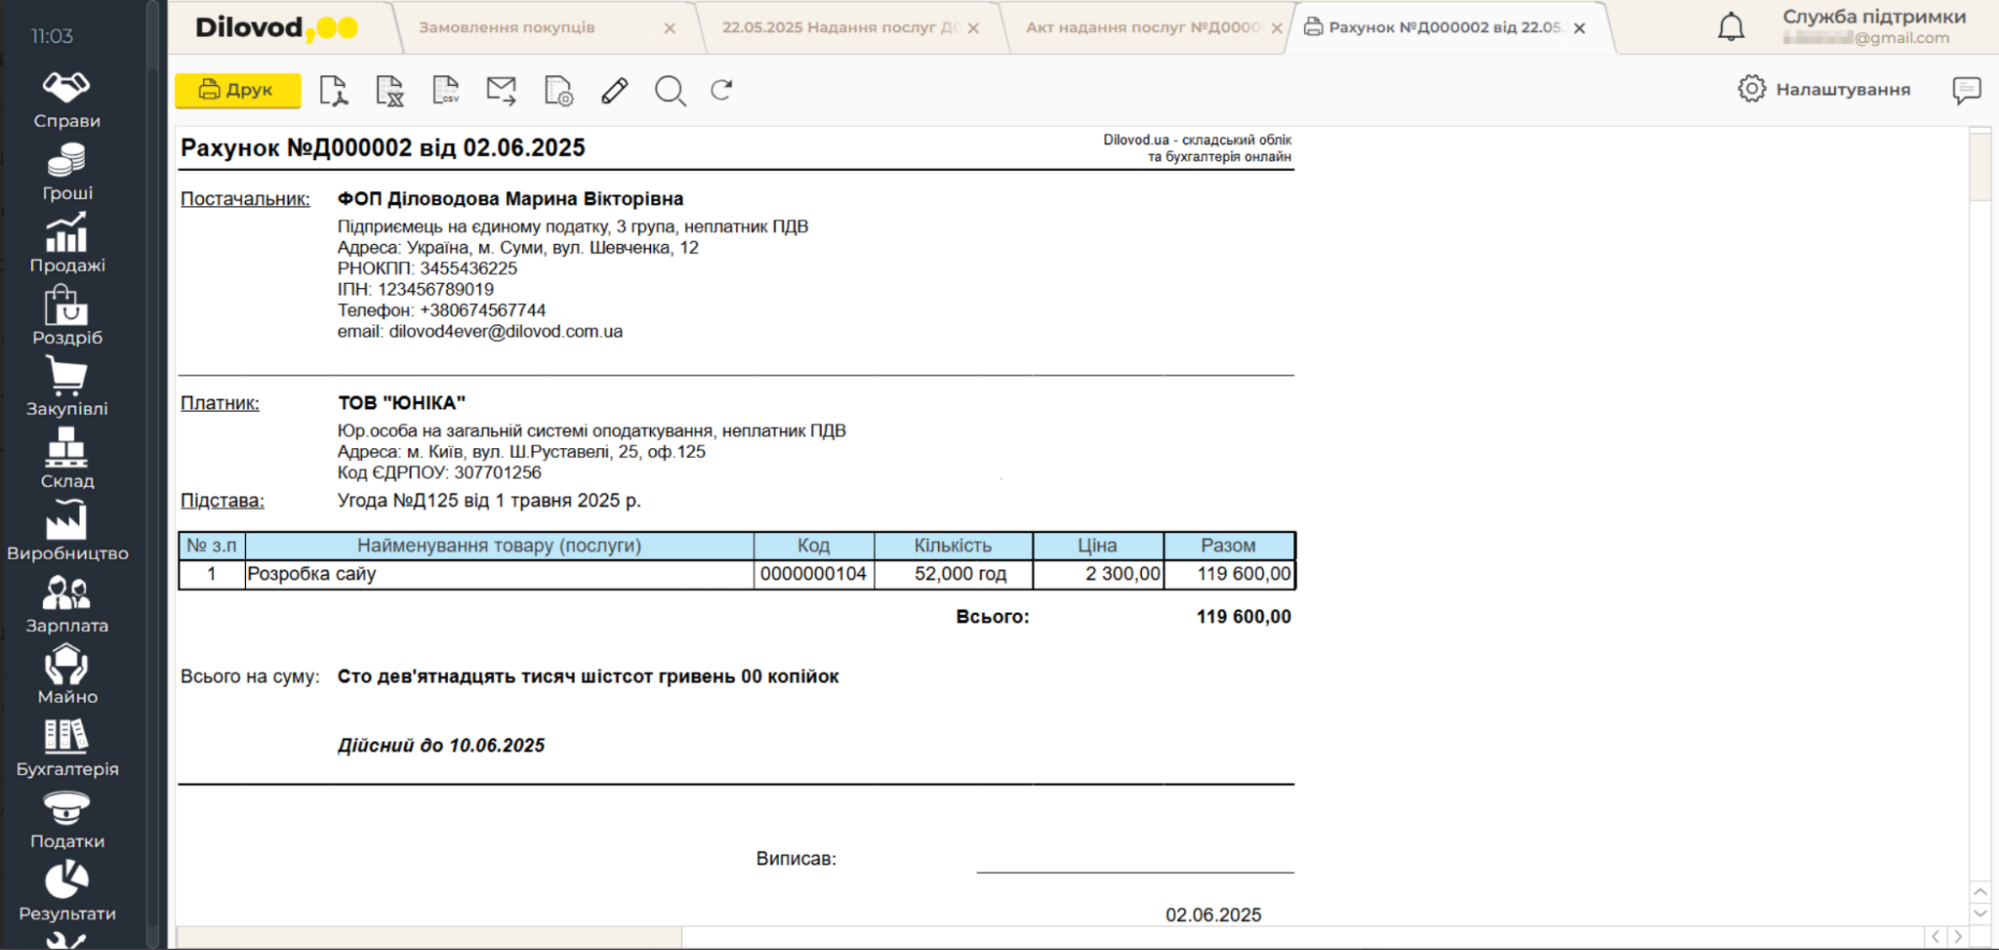Open page setup settings icon

point(558,91)
